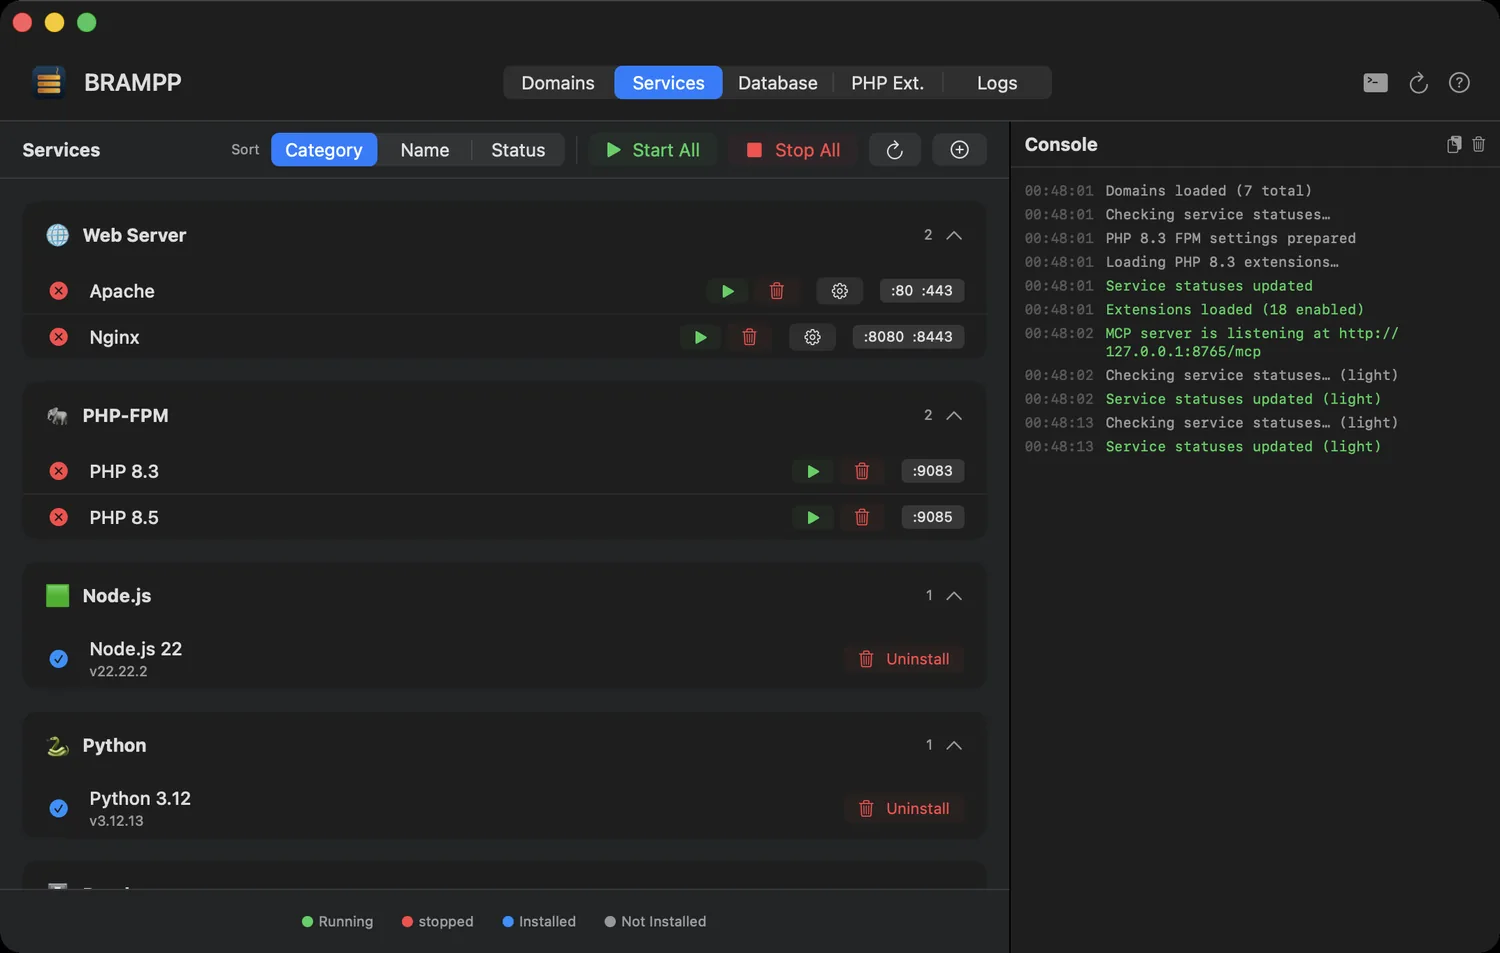Image resolution: width=1500 pixels, height=953 pixels.
Task: Collapse the Node.js group
Action: tap(954, 595)
